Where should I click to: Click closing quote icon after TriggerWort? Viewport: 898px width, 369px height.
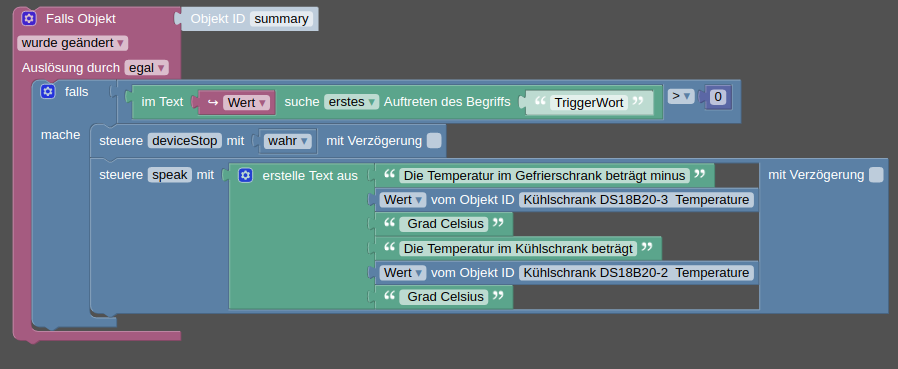(x=638, y=101)
